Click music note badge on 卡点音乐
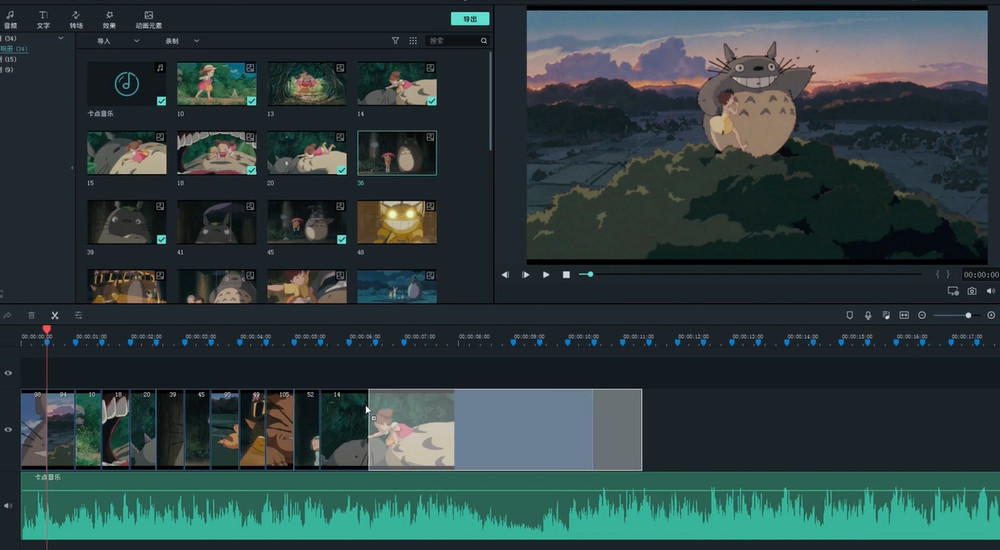This screenshot has height=550, width=1000. click(x=160, y=68)
